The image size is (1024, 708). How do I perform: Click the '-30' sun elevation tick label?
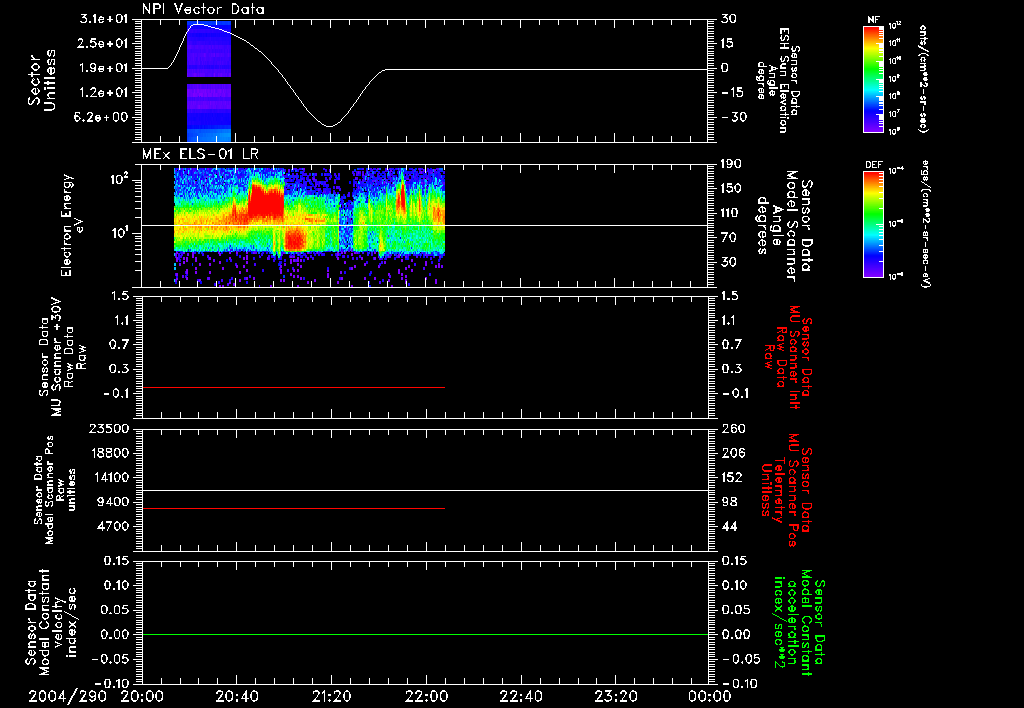734,118
